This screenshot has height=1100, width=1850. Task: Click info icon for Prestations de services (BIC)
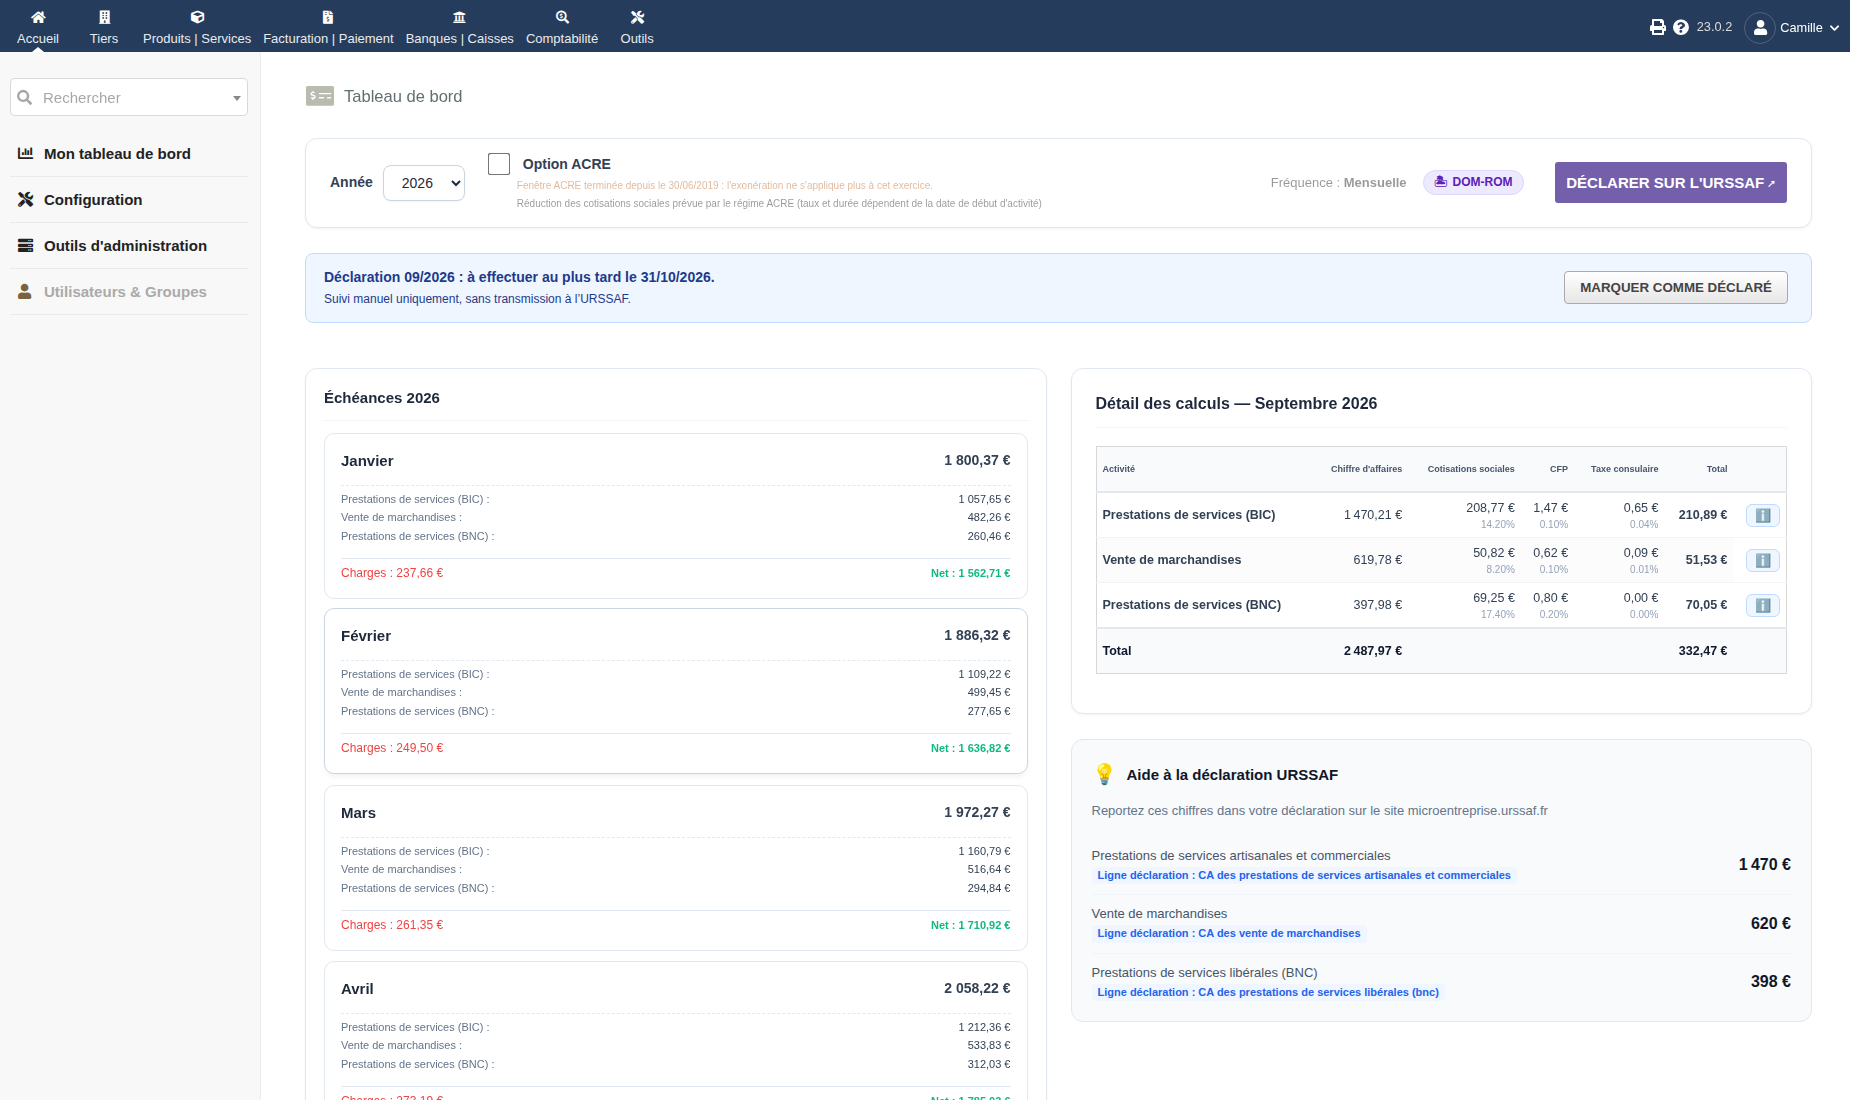coord(1763,515)
